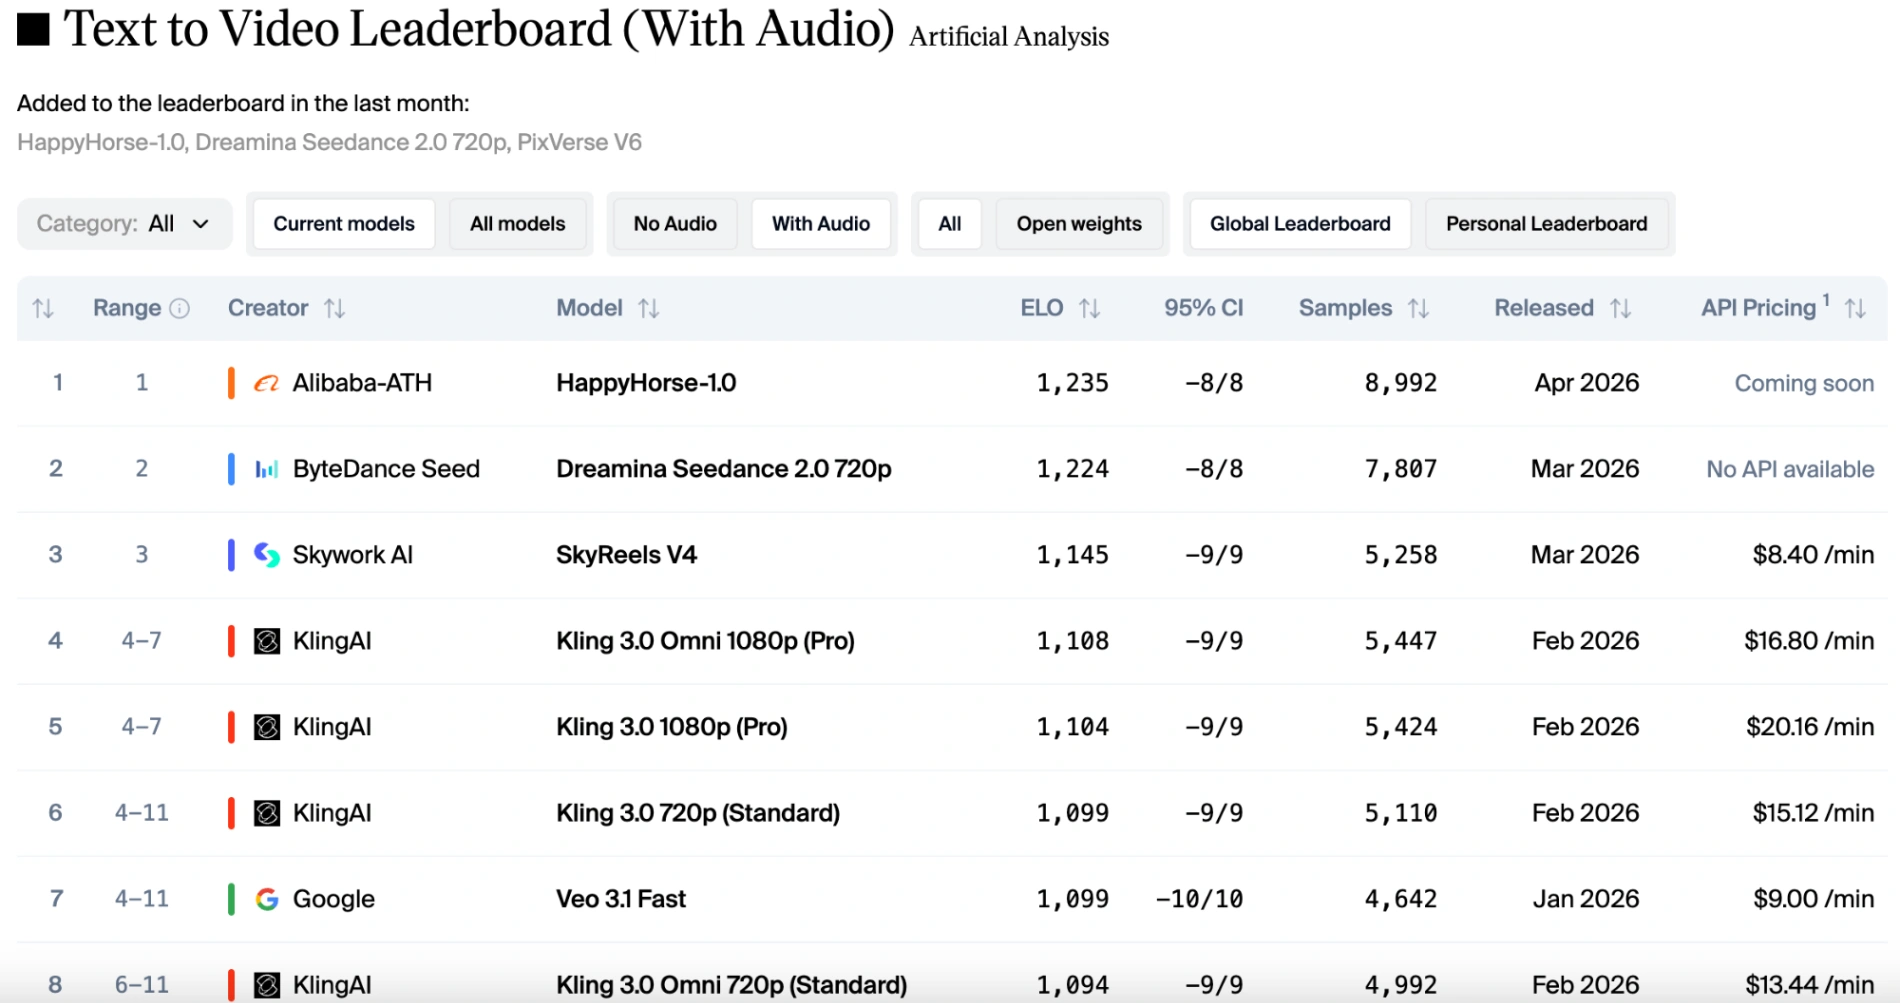Click the orange color bar beside Alibaba-ATH

coord(231,383)
